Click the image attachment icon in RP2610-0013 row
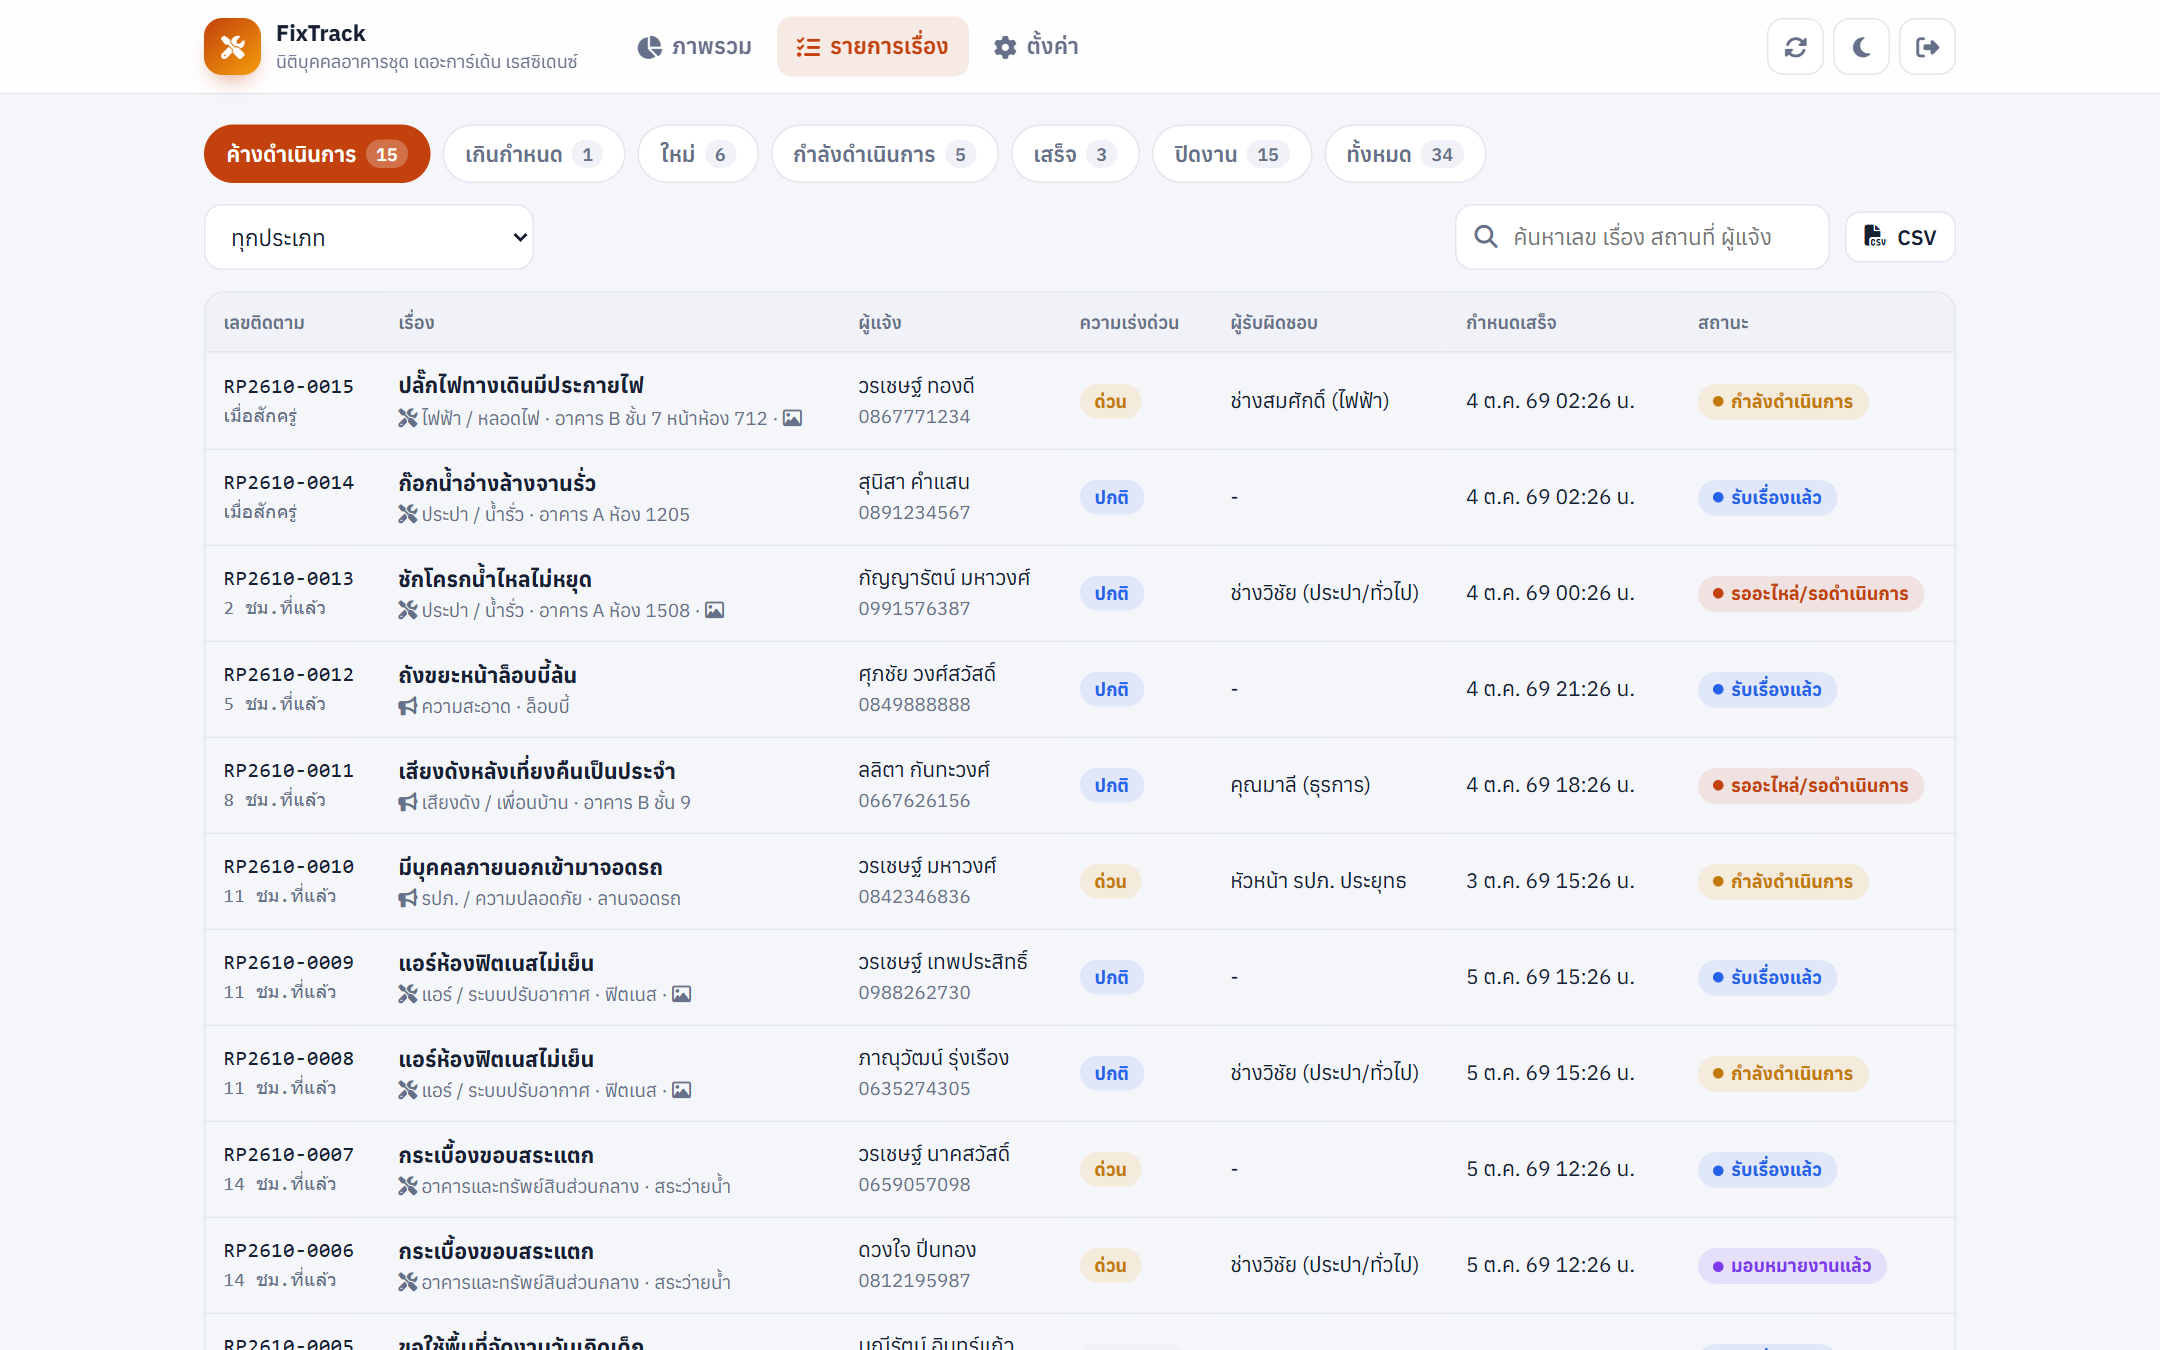This screenshot has width=2160, height=1350. pyautogui.click(x=714, y=610)
